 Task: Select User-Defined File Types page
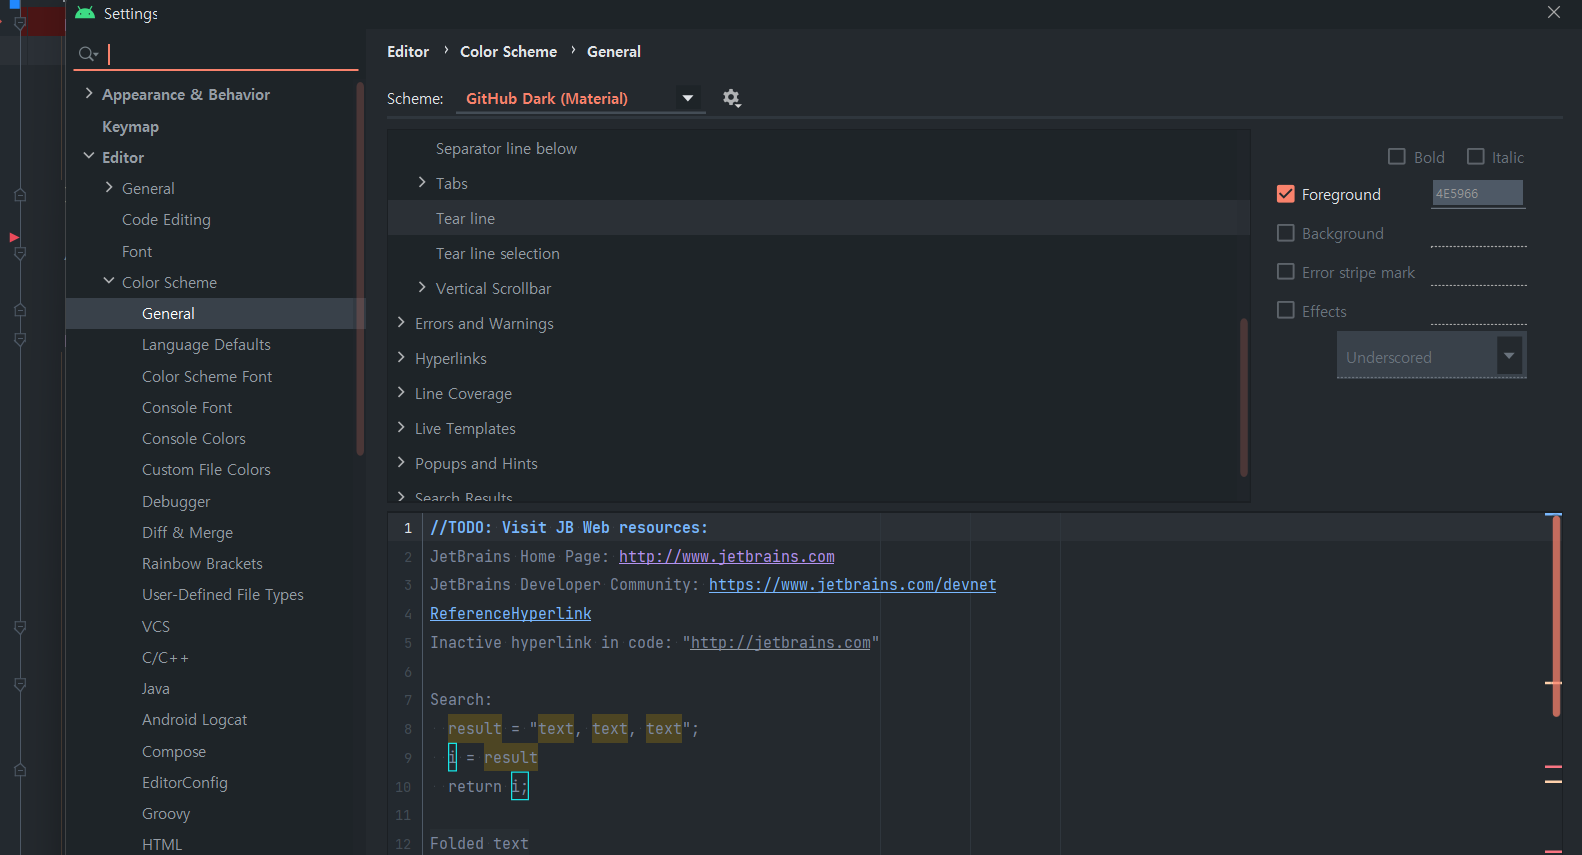click(223, 594)
